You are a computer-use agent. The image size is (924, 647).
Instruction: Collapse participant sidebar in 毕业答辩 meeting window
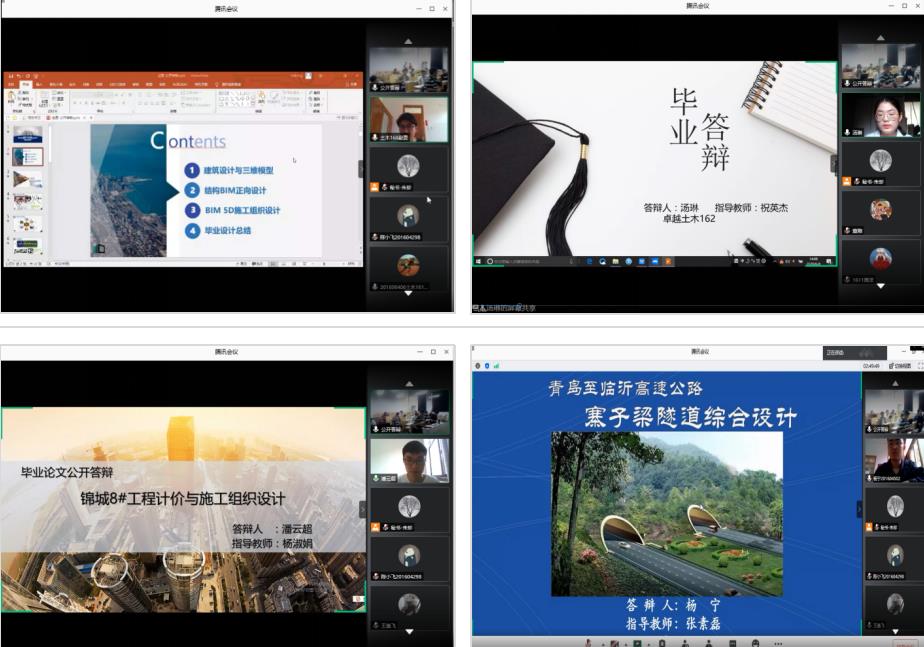point(833,162)
